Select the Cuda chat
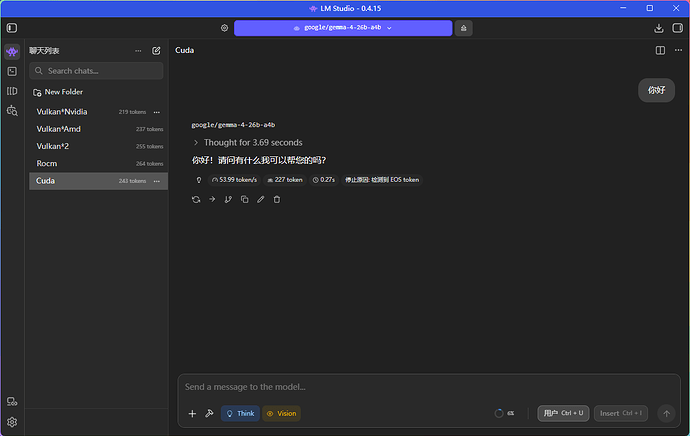The width and height of the screenshot is (690, 436). pos(98,181)
